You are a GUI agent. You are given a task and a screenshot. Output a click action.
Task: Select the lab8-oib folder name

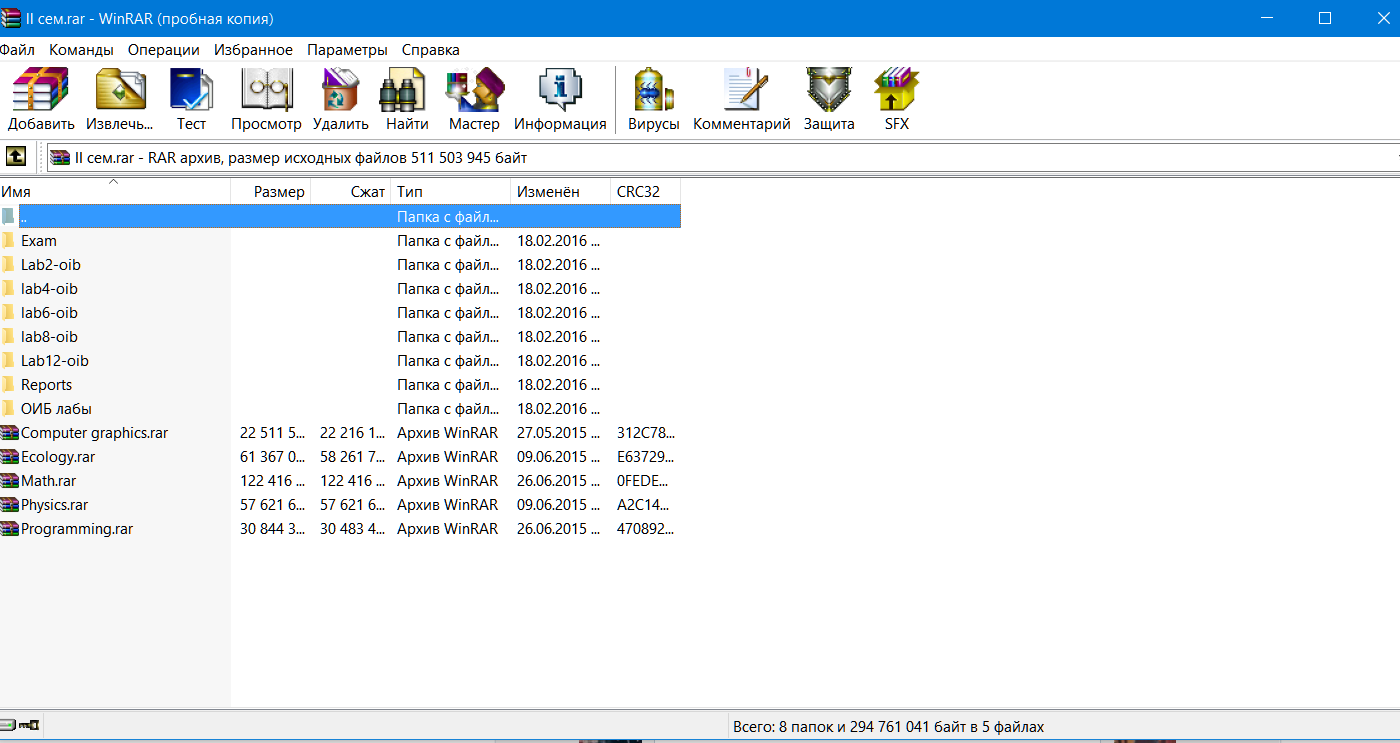click(x=49, y=337)
